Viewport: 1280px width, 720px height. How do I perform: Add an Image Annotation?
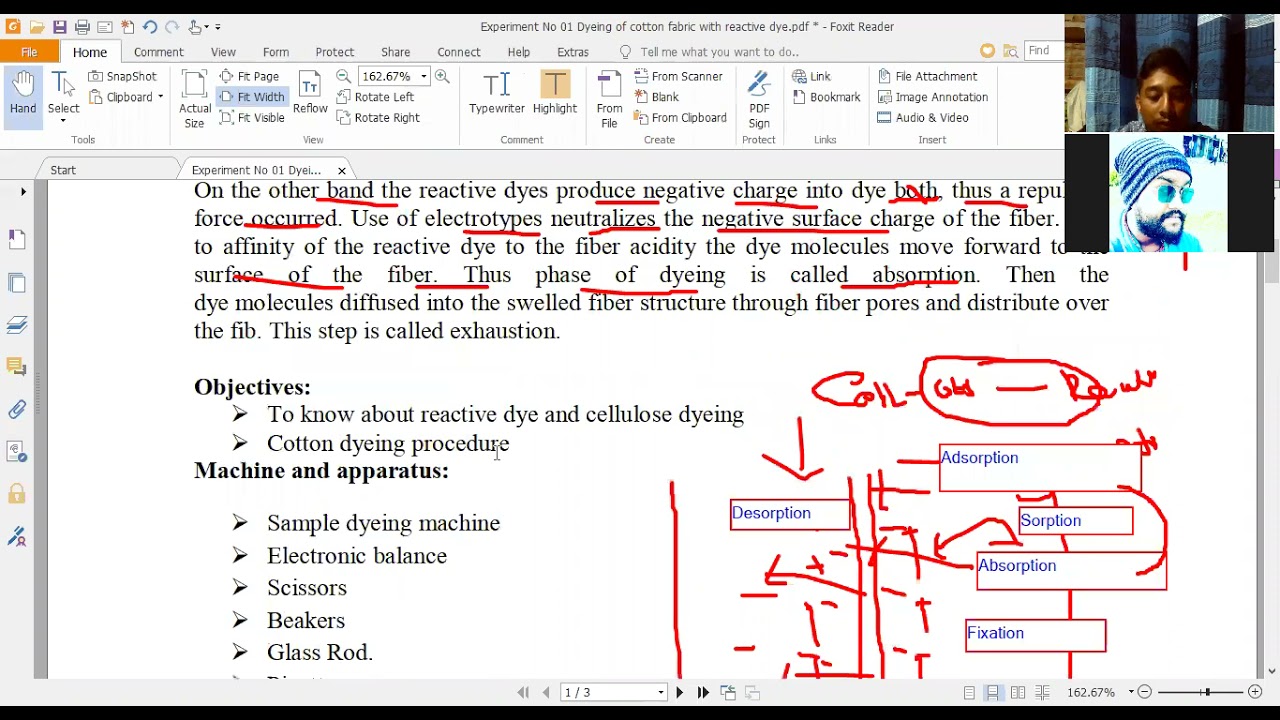tap(933, 97)
